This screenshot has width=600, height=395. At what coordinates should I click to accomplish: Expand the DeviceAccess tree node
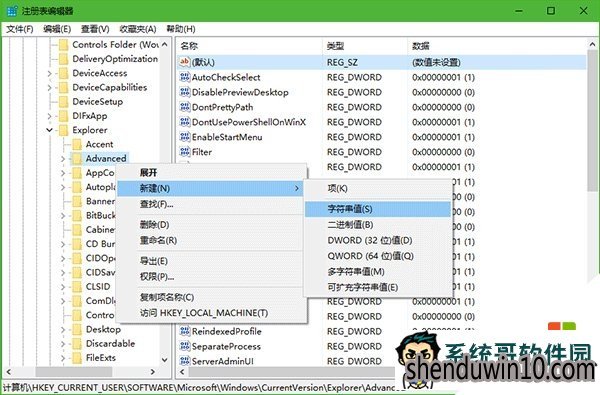tap(49, 73)
